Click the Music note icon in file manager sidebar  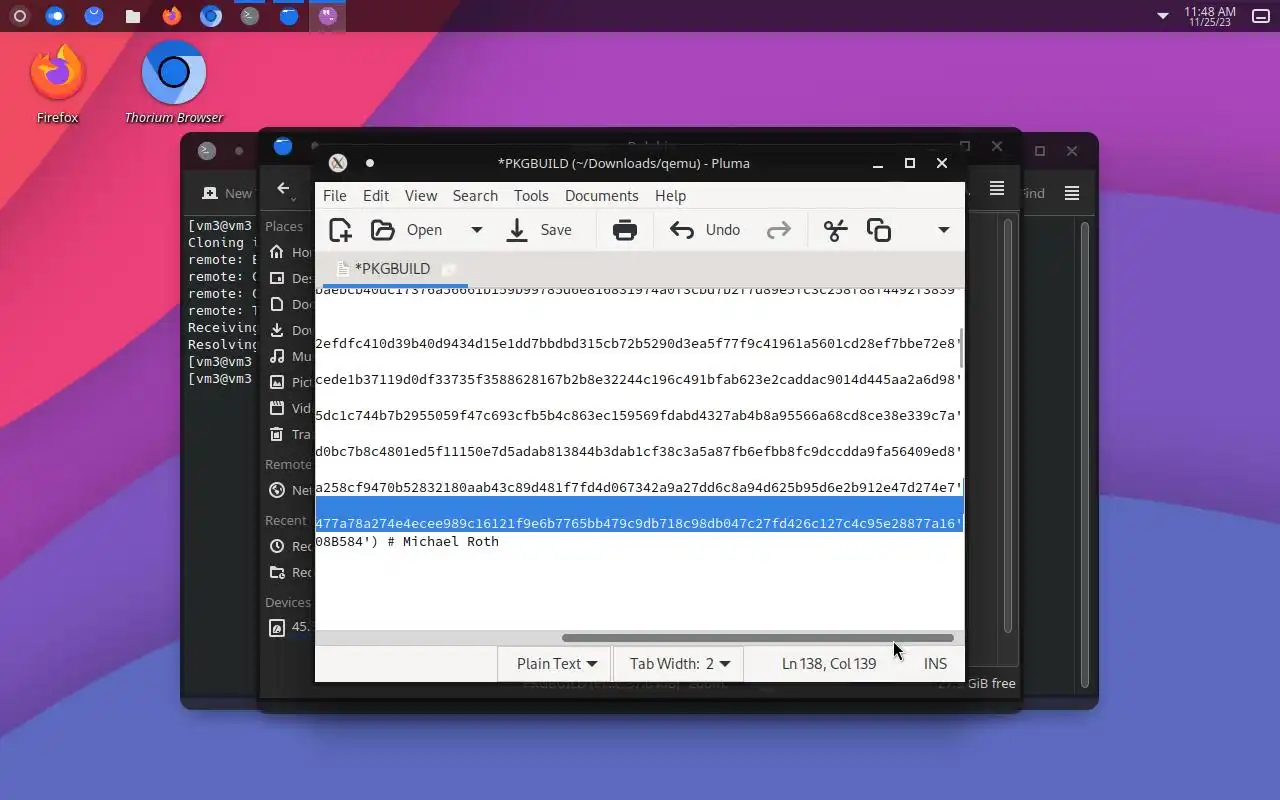pyautogui.click(x=277, y=356)
